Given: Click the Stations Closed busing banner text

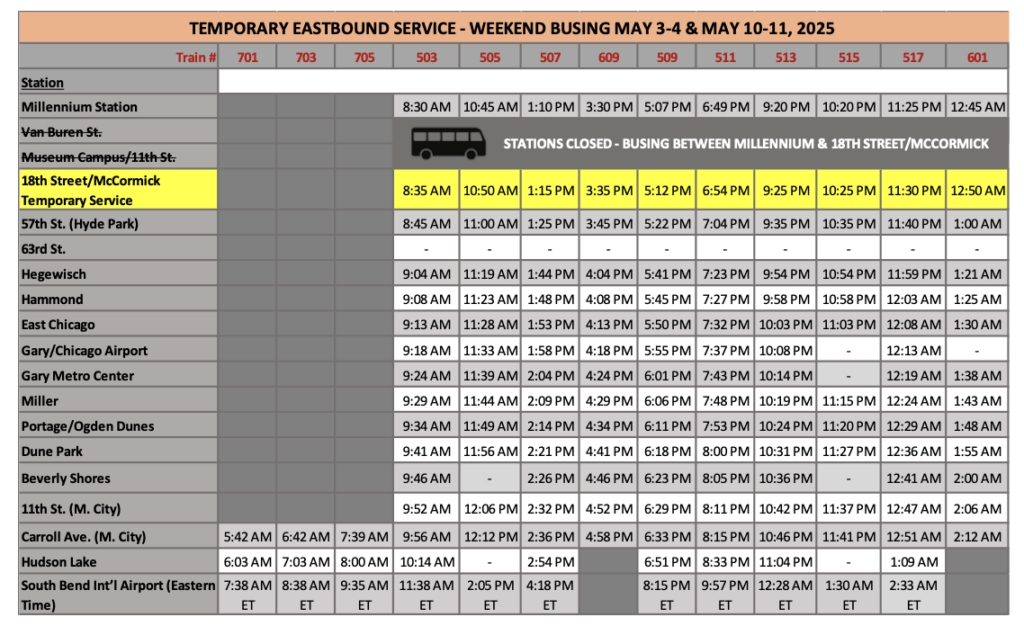Looking at the screenshot, I should coord(745,144).
